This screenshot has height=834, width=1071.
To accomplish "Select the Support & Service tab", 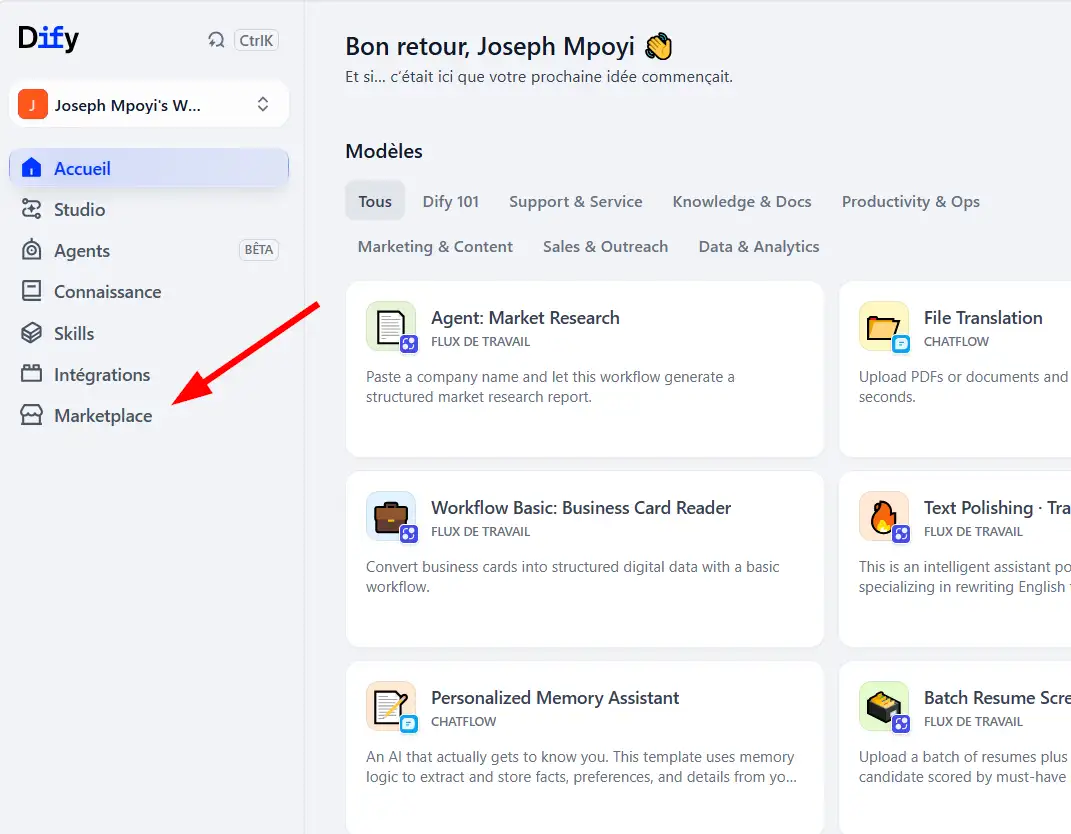I will pos(576,201).
